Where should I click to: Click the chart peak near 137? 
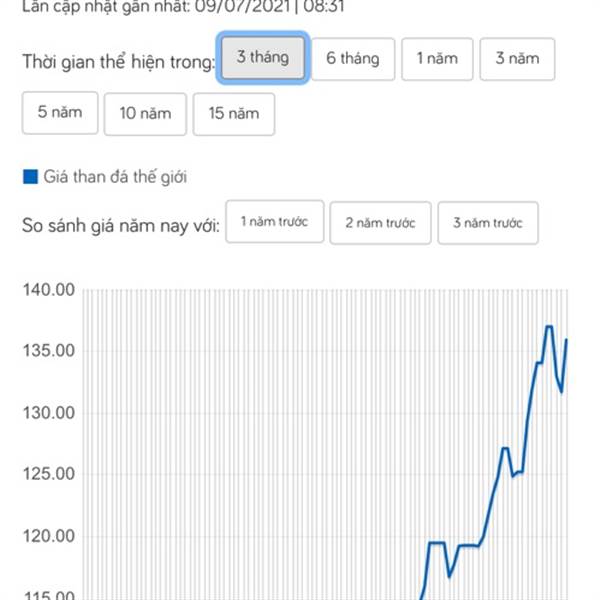549,326
